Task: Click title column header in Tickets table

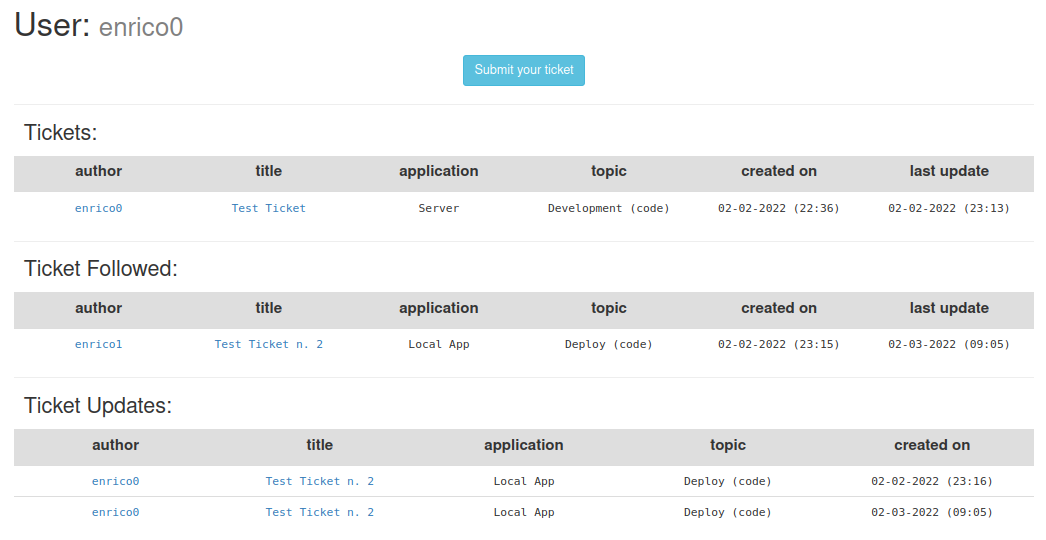Action: pos(268,171)
